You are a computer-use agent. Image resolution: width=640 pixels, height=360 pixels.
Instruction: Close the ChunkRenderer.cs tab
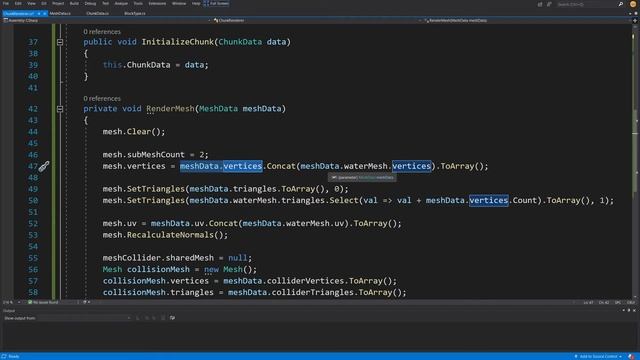point(44,13)
